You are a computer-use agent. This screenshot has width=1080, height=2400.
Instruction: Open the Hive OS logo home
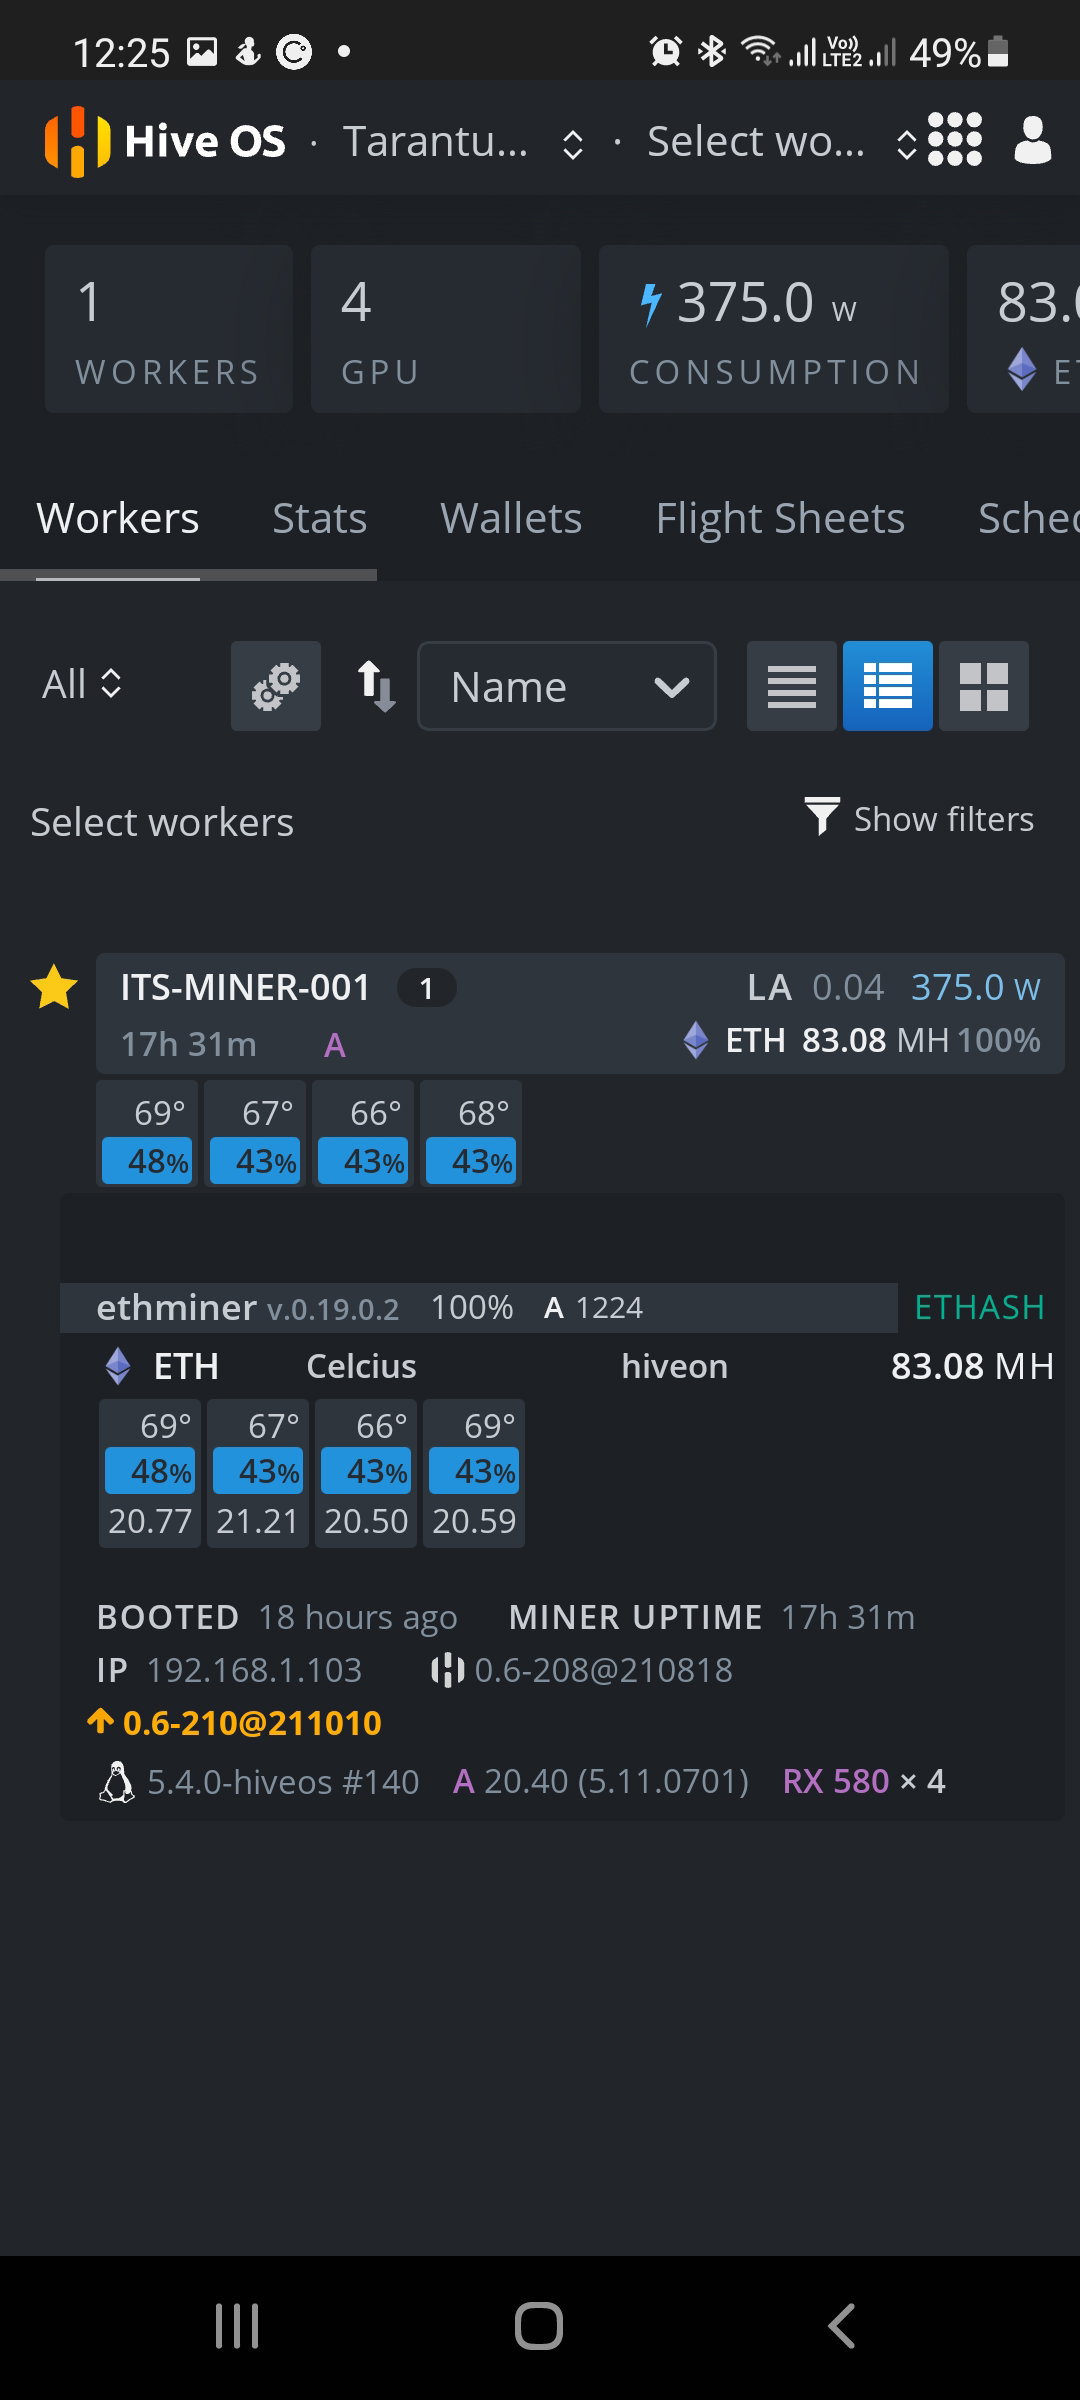[165, 141]
